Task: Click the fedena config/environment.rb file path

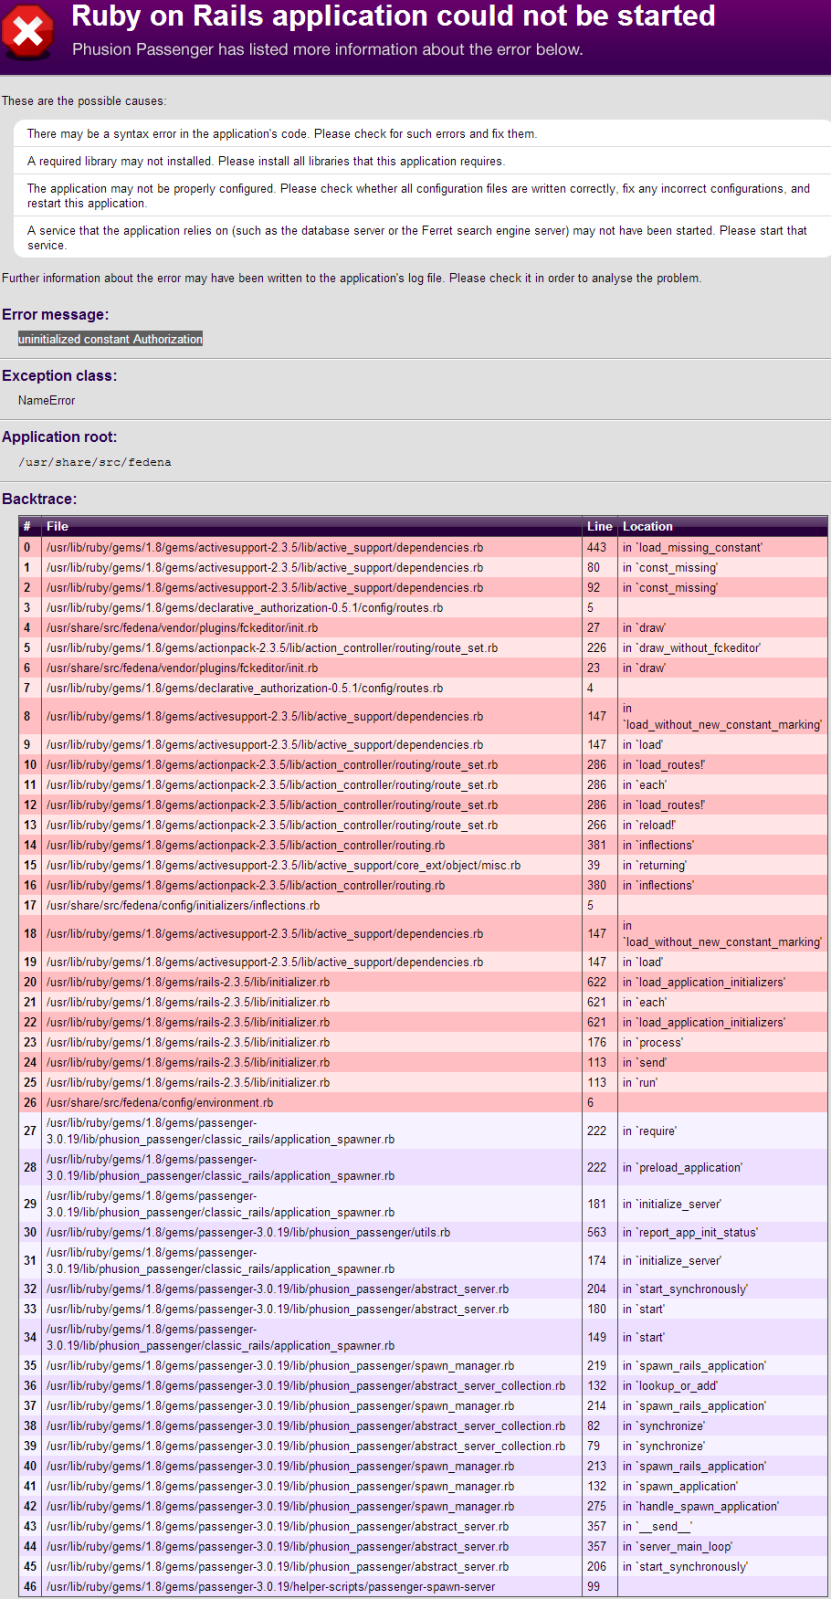Action: click(x=160, y=1102)
